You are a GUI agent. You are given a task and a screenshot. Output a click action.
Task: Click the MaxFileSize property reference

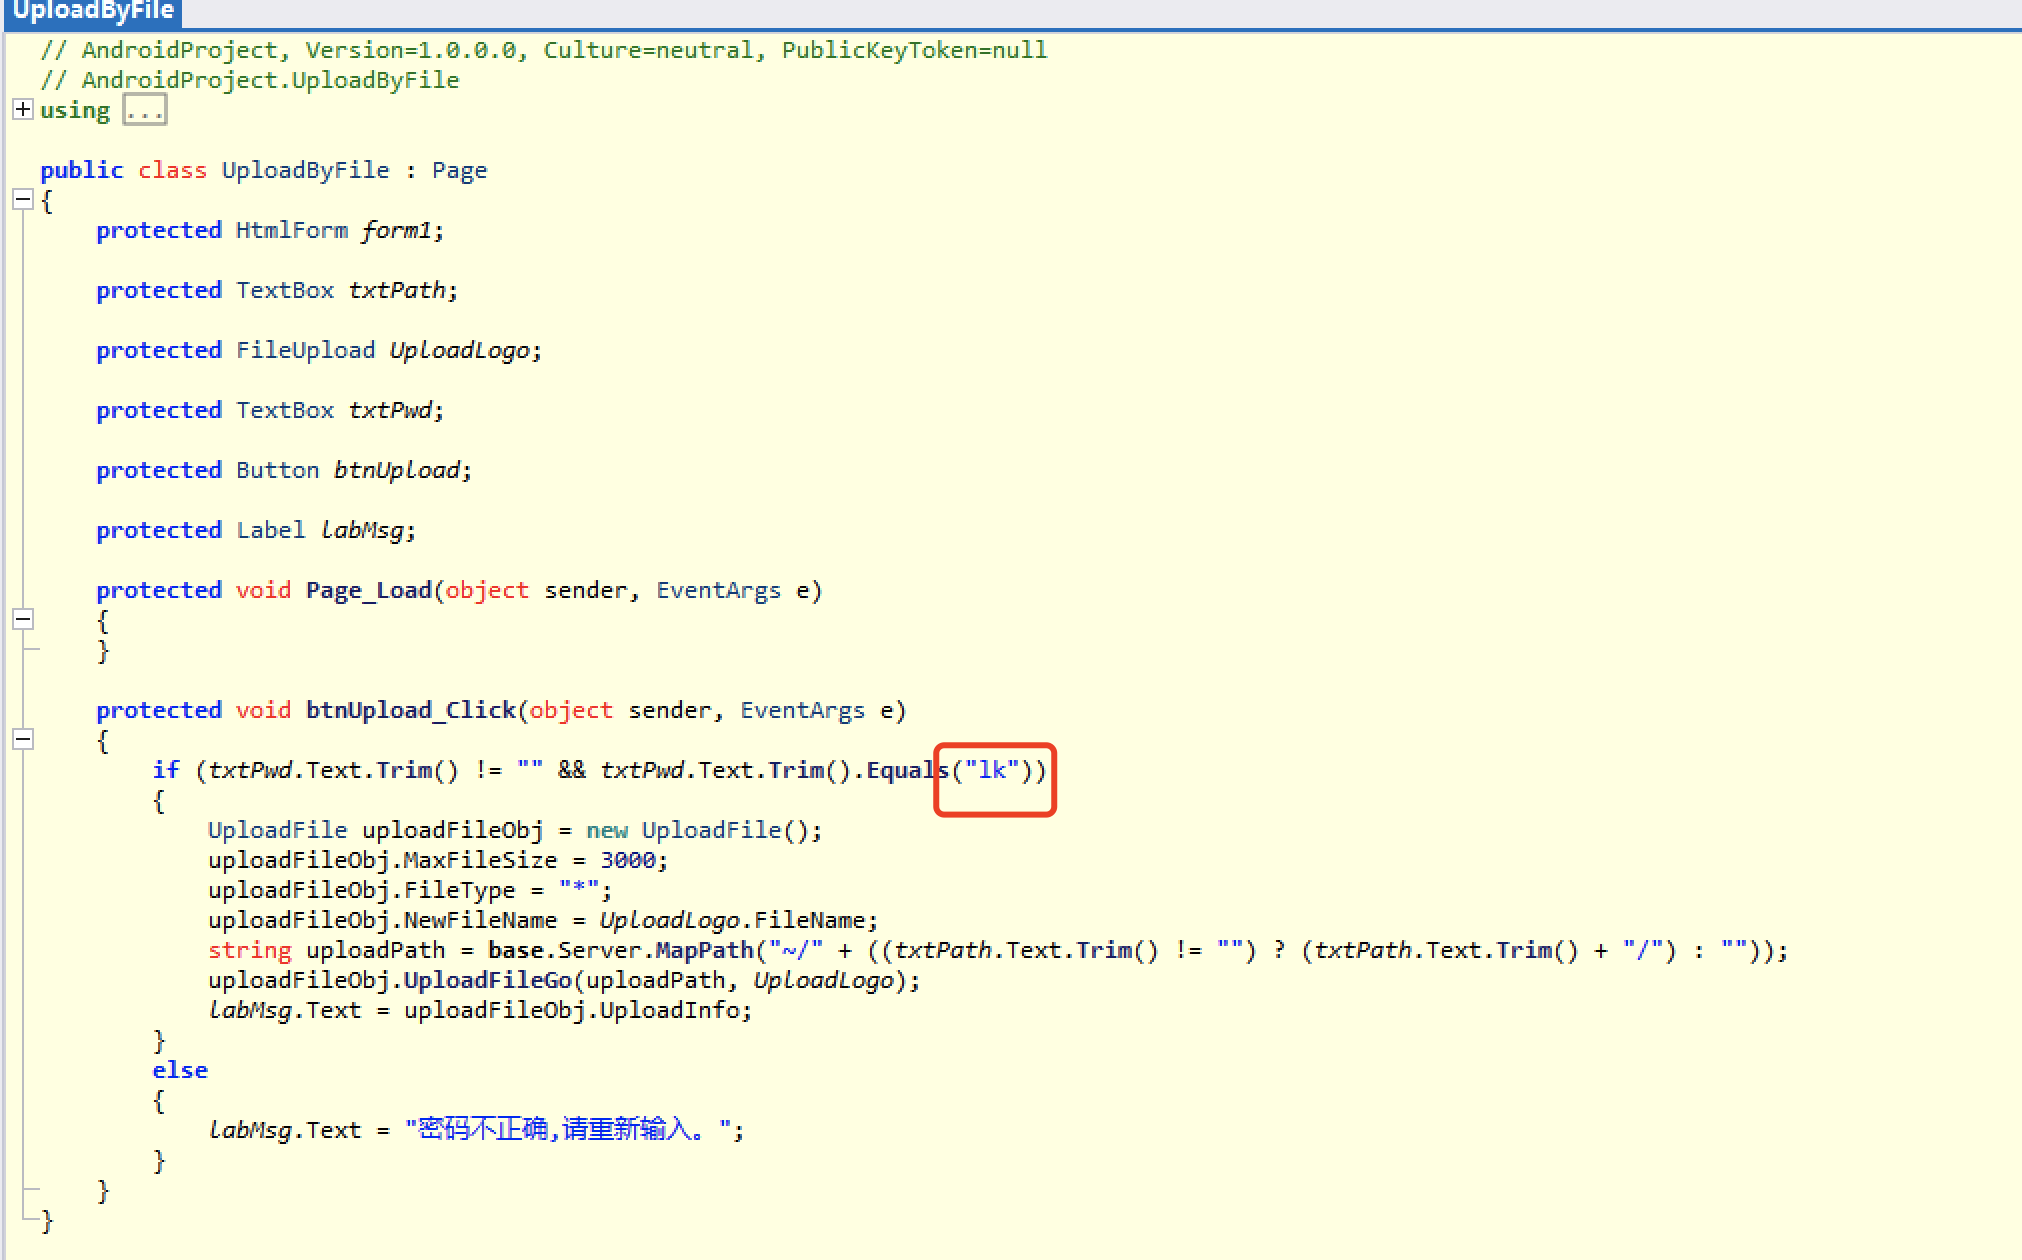pos(480,860)
